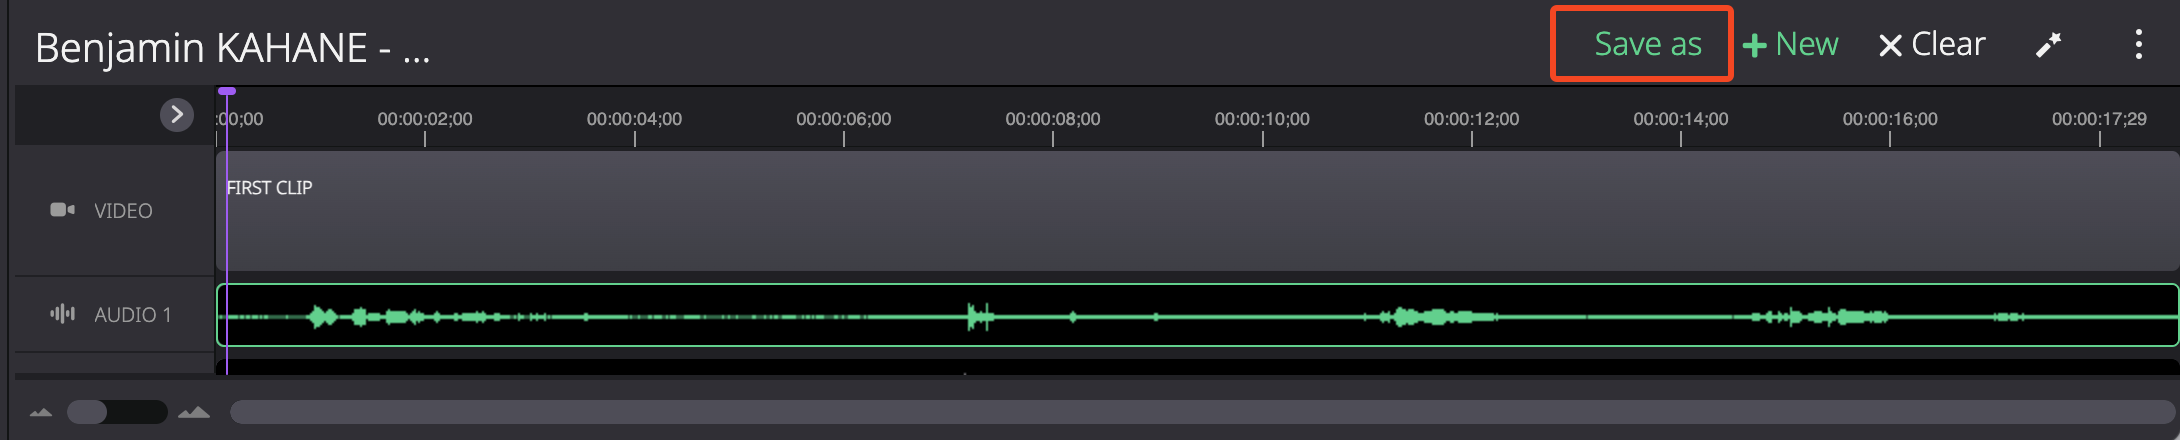Click the Benjamin KAHANE project title
This screenshot has height=440, width=2180.
tap(232, 48)
